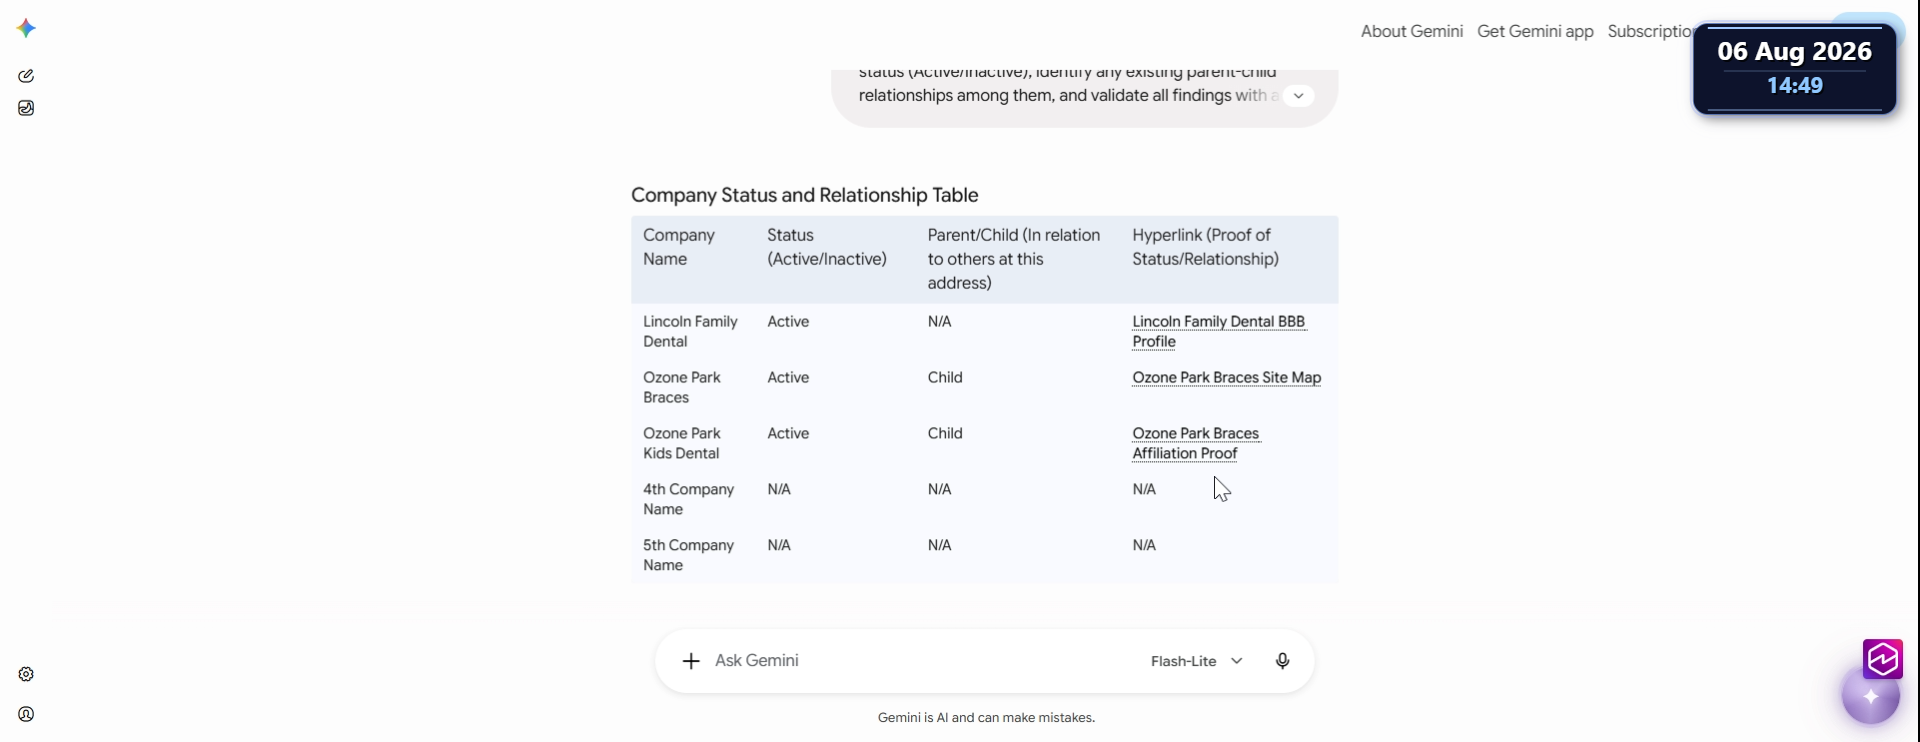
Task: Open the sidebar icon below new chat
Action: coord(26,108)
